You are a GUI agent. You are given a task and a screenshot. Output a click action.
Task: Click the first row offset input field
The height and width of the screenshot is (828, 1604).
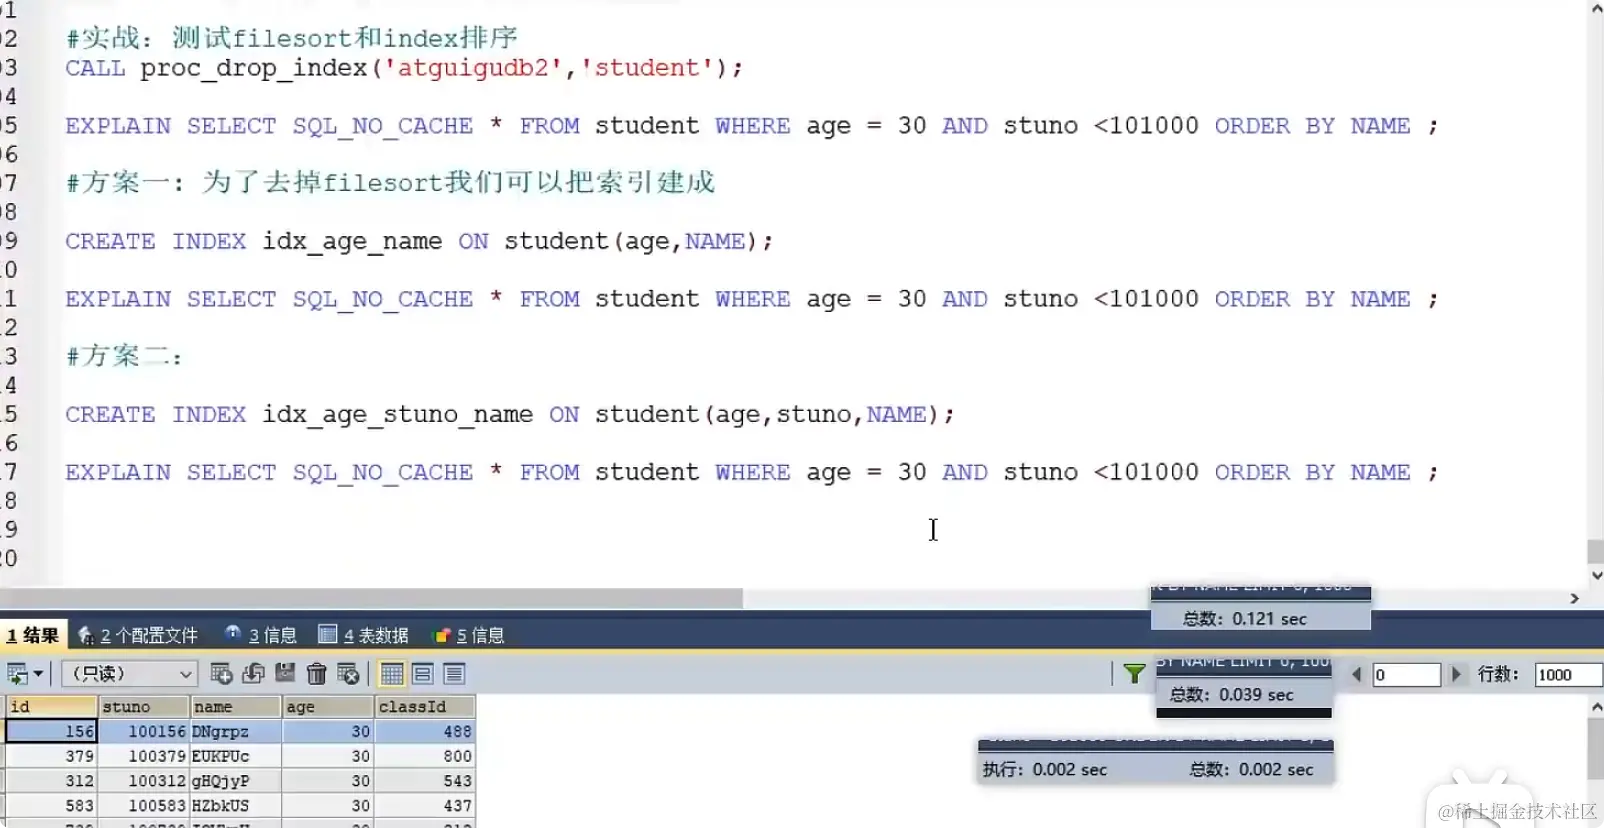(x=1406, y=675)
